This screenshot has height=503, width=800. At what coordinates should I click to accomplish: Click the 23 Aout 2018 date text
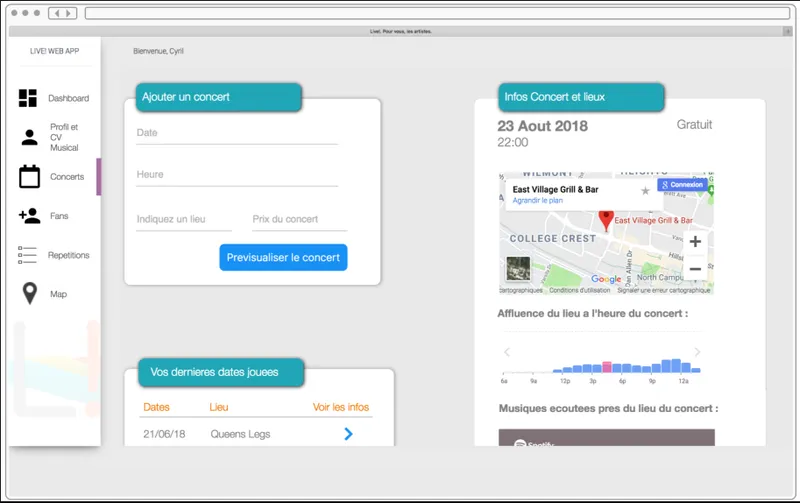[542, 126]
